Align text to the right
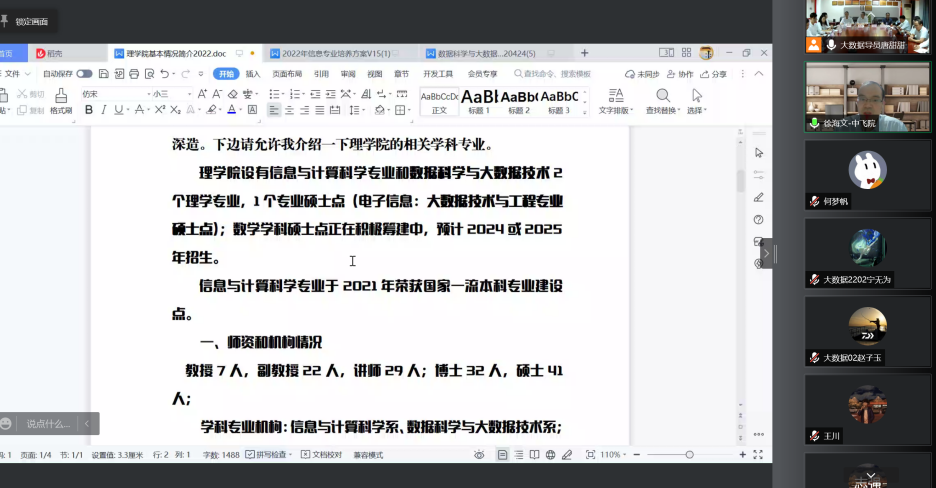Screen dimensions: 936x488 coord(304,110)
